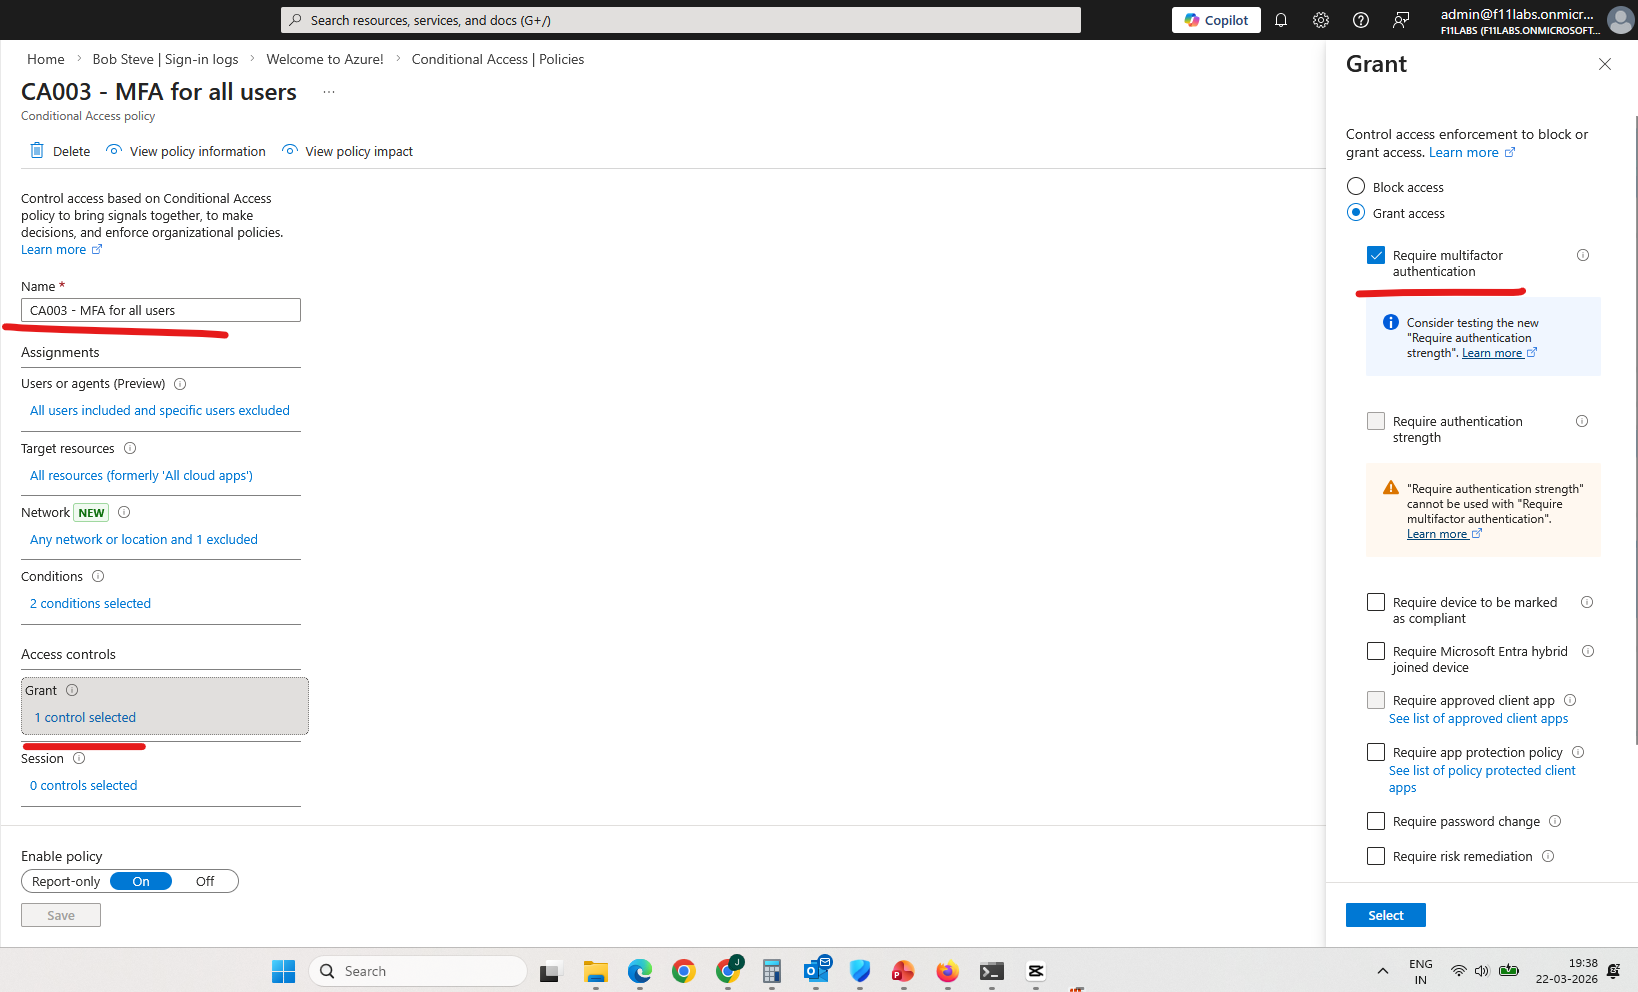
Task: Show hidden system tray icons chevron
Action: tap(1383, 971)
